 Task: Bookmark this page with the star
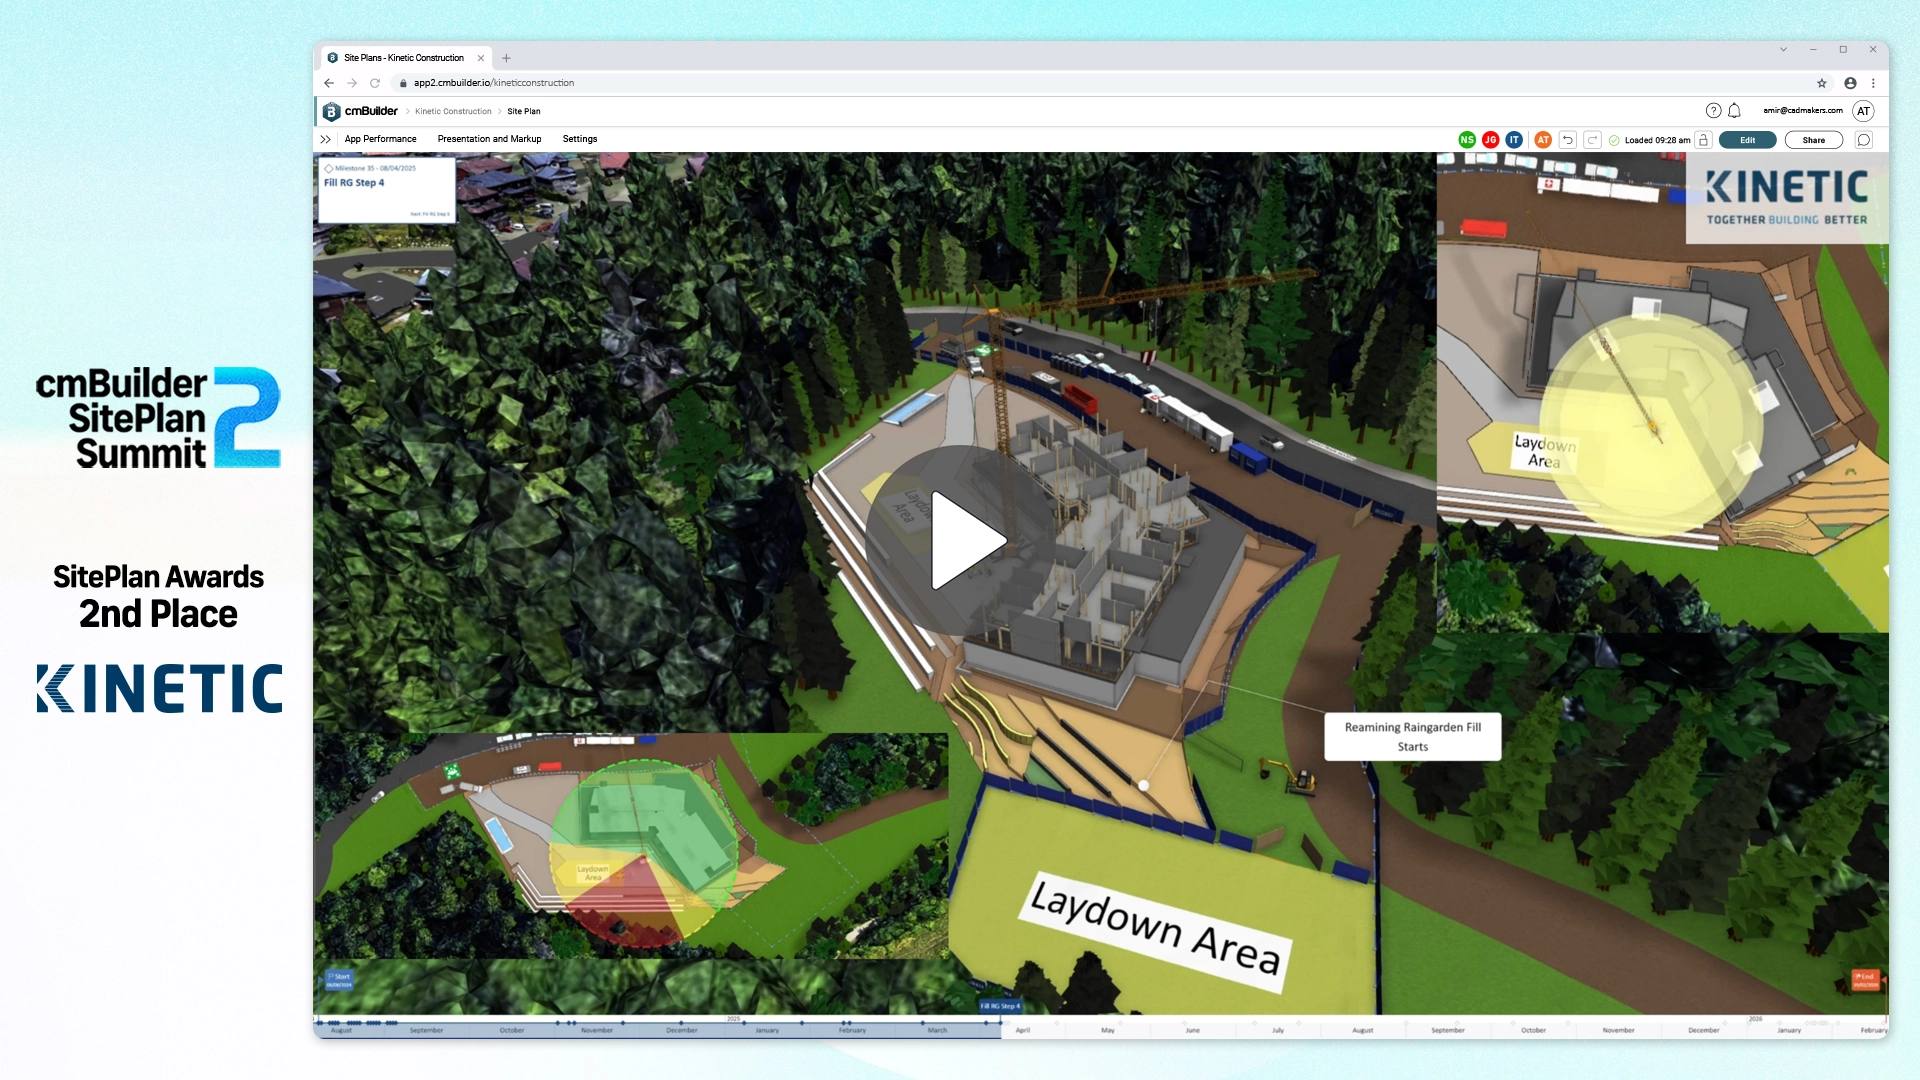coord(1822,83)
